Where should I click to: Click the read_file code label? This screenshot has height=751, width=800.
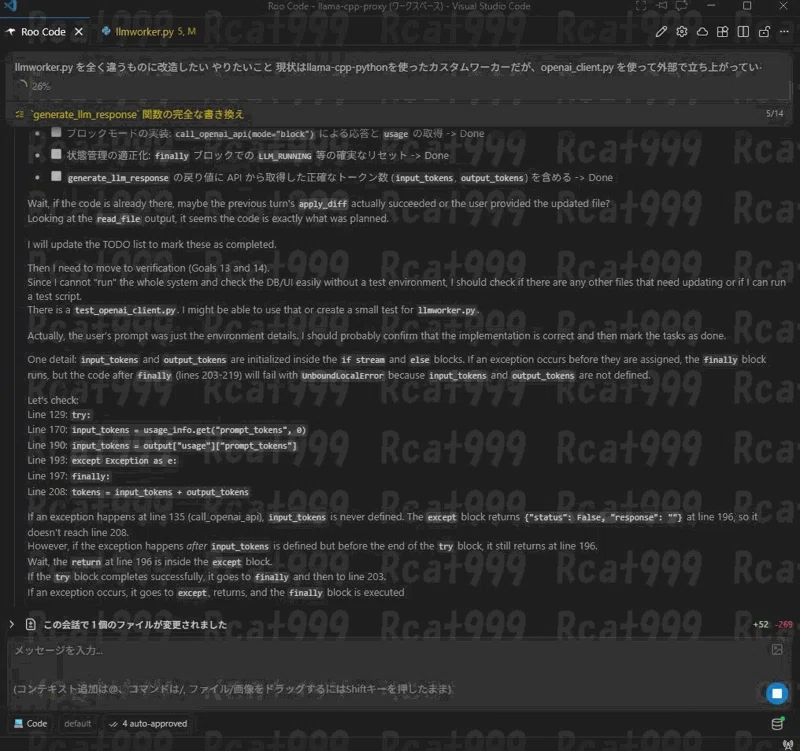click(x=118, y=219)
